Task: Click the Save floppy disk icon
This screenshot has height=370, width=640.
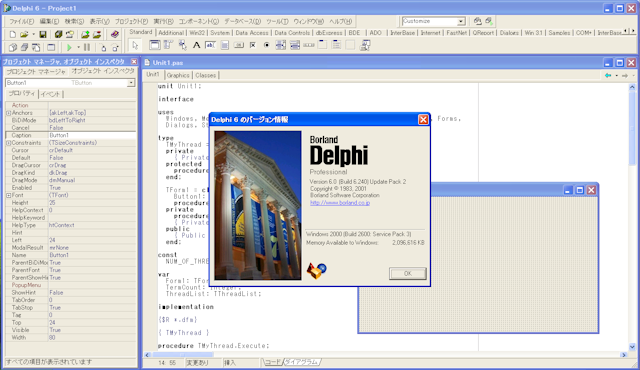Action: click(x=43, y=35)
